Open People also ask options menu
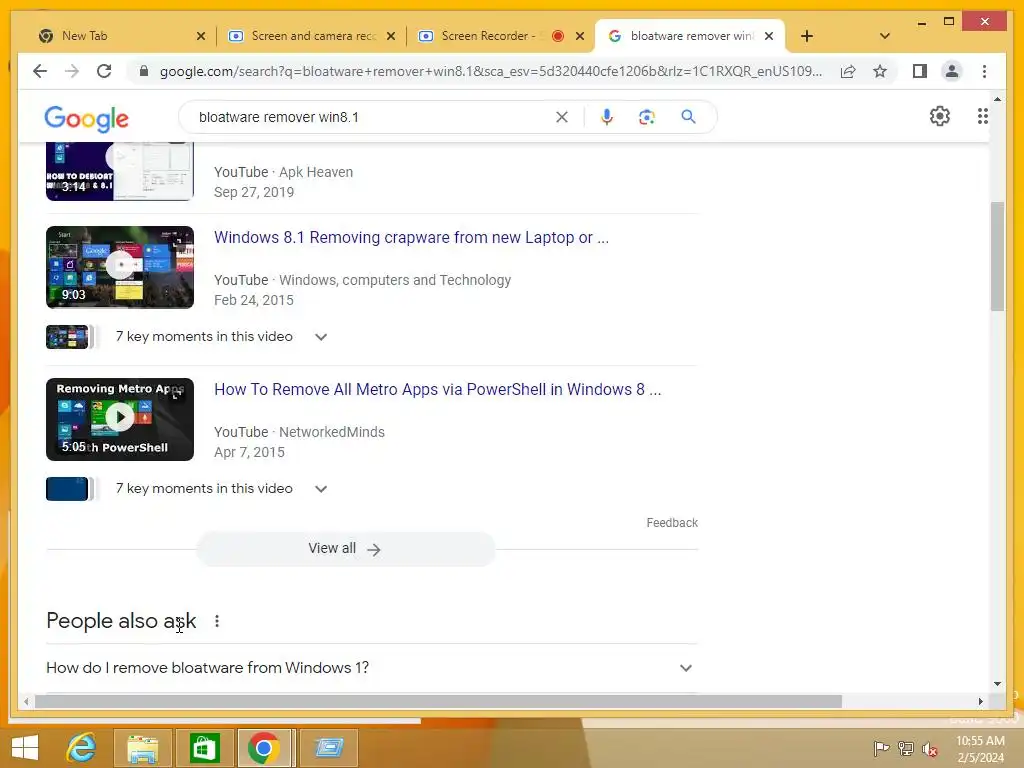This screenshot has height=768, width=1024. point(217,621)
